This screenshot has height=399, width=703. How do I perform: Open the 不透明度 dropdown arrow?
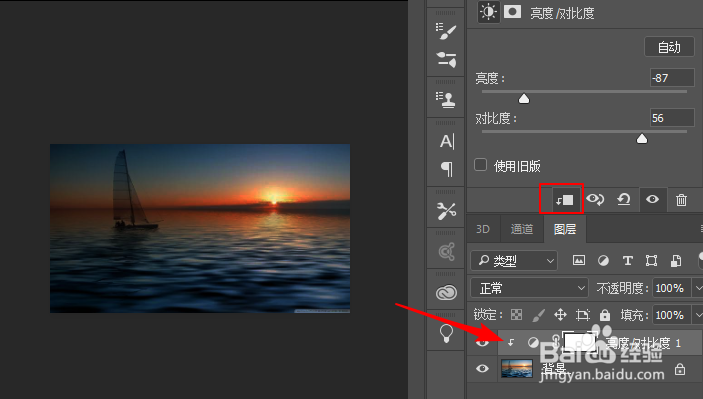click(x=698, y=288)
